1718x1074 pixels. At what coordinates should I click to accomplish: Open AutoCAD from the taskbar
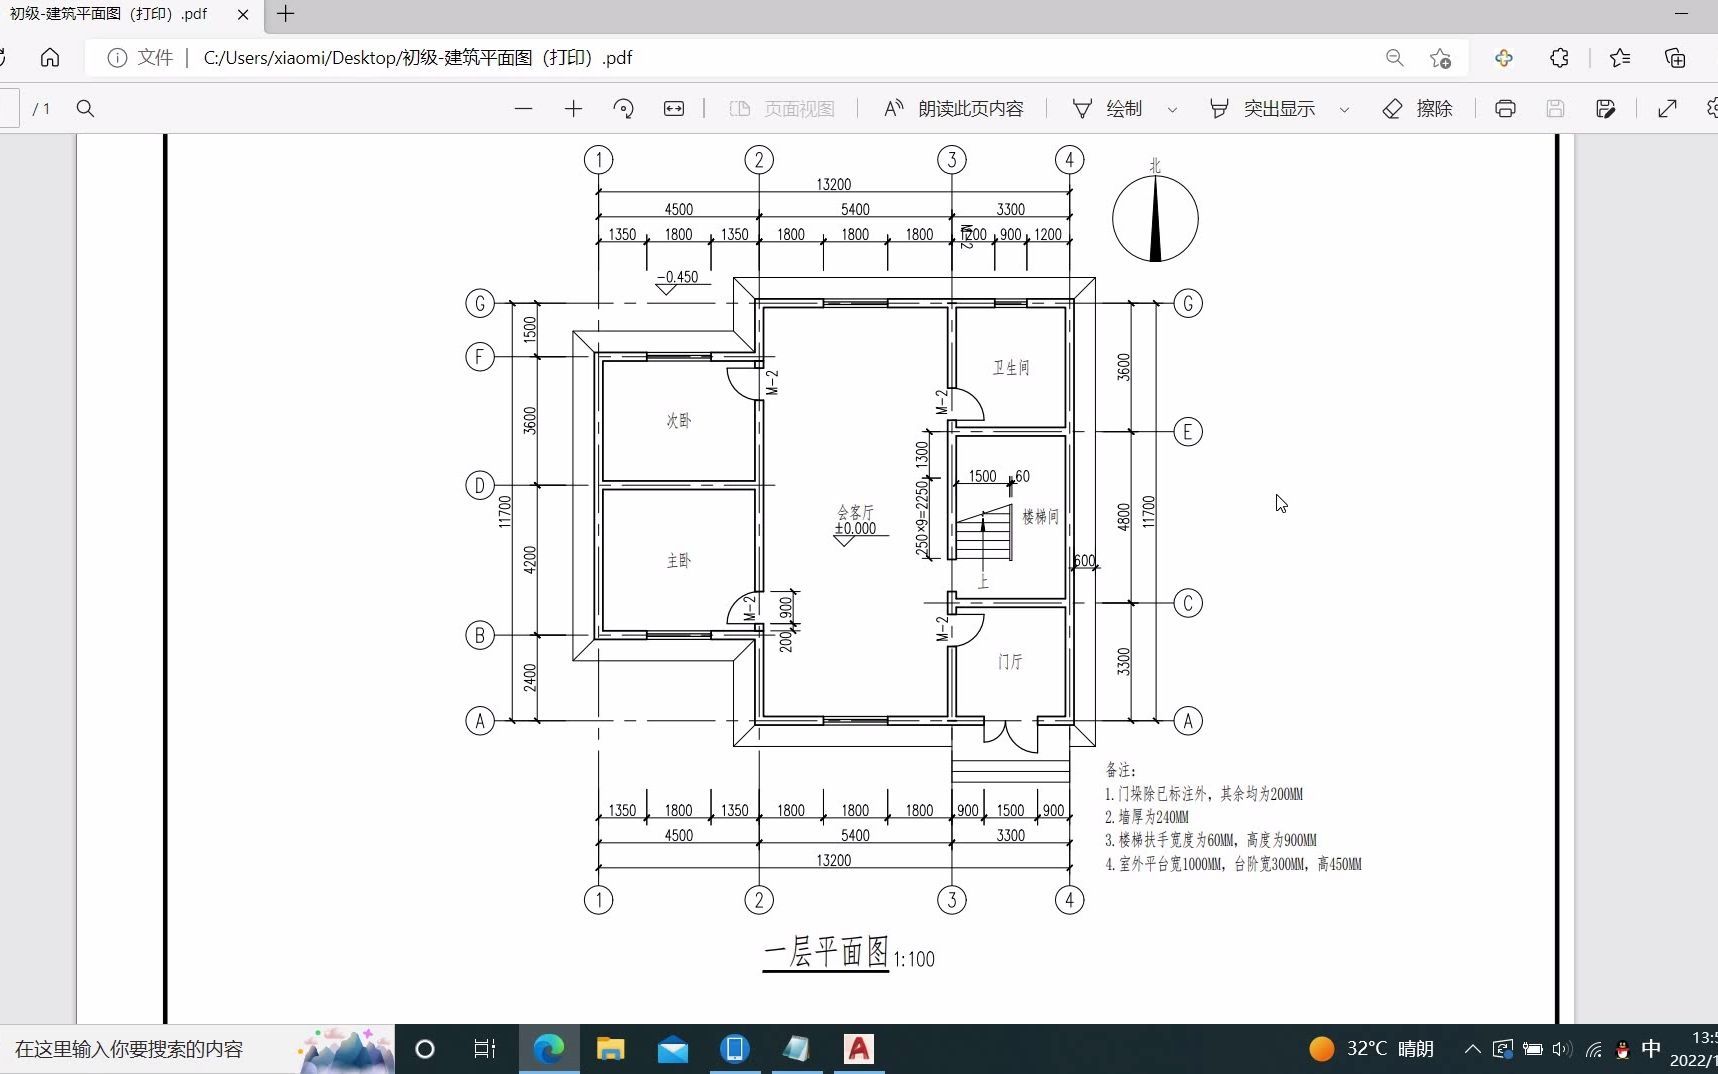point(859,1049)
